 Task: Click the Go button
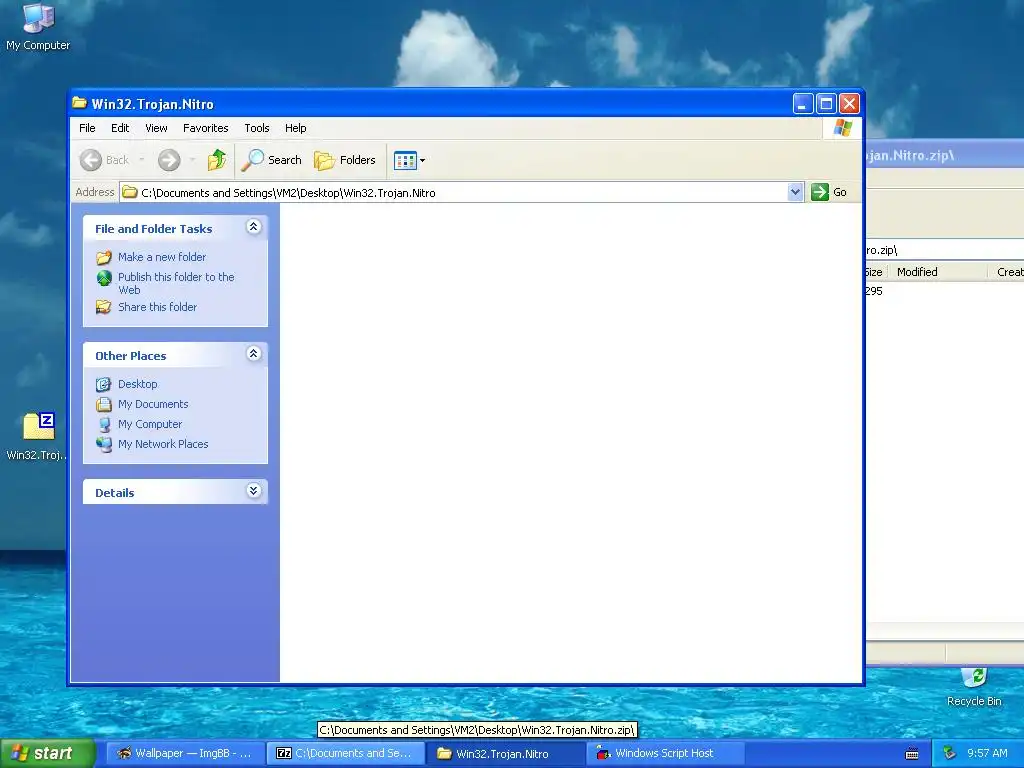point(829,192)
